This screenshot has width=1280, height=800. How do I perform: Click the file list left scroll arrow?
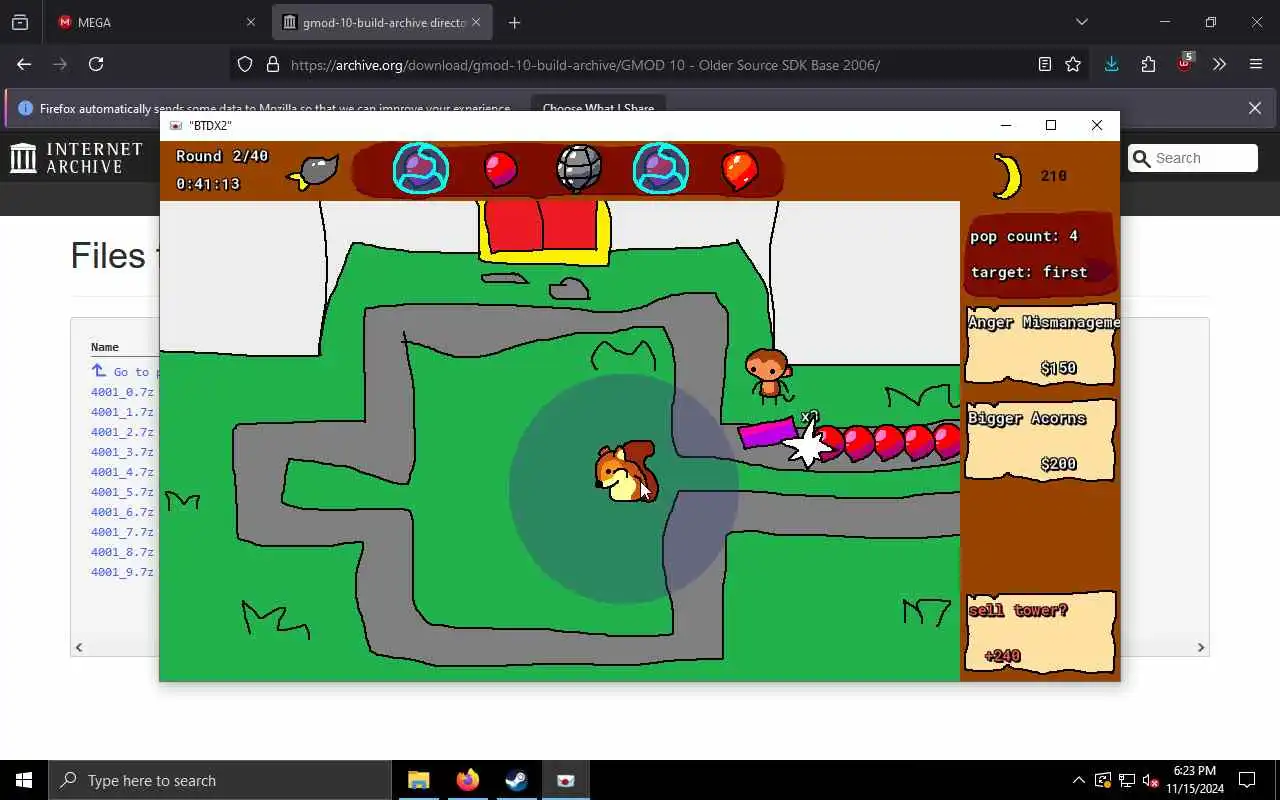click(79, 647)
